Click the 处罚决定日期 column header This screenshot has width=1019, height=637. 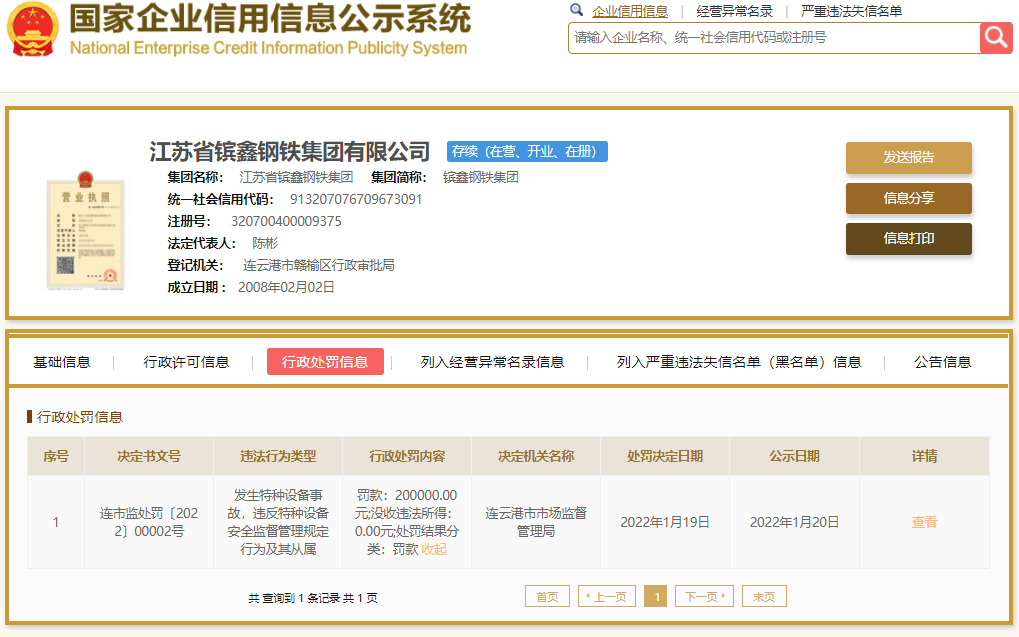click(665, 456)
